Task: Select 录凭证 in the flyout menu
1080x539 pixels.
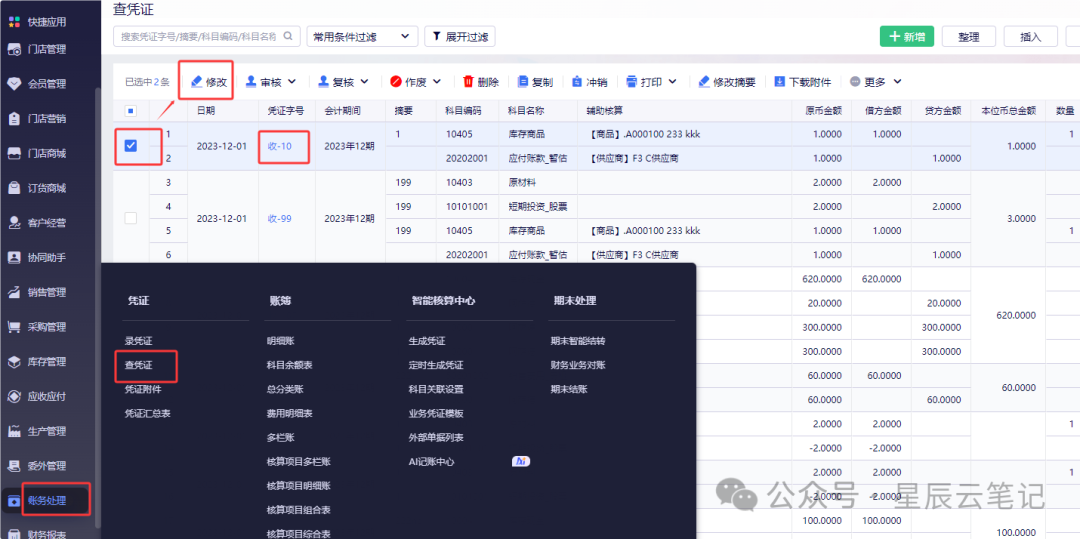Action: [138, 341]
